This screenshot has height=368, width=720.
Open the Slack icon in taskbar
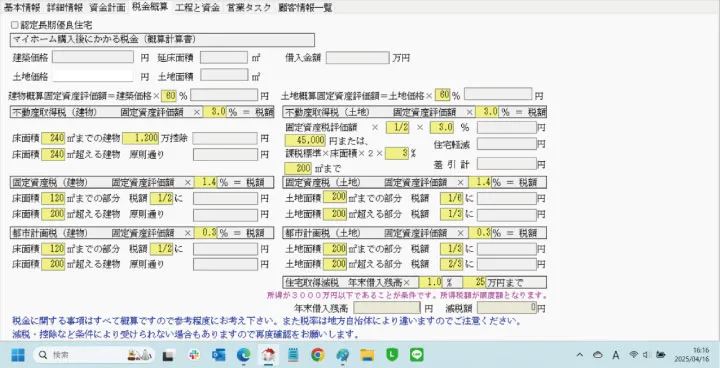click(194, 355)
